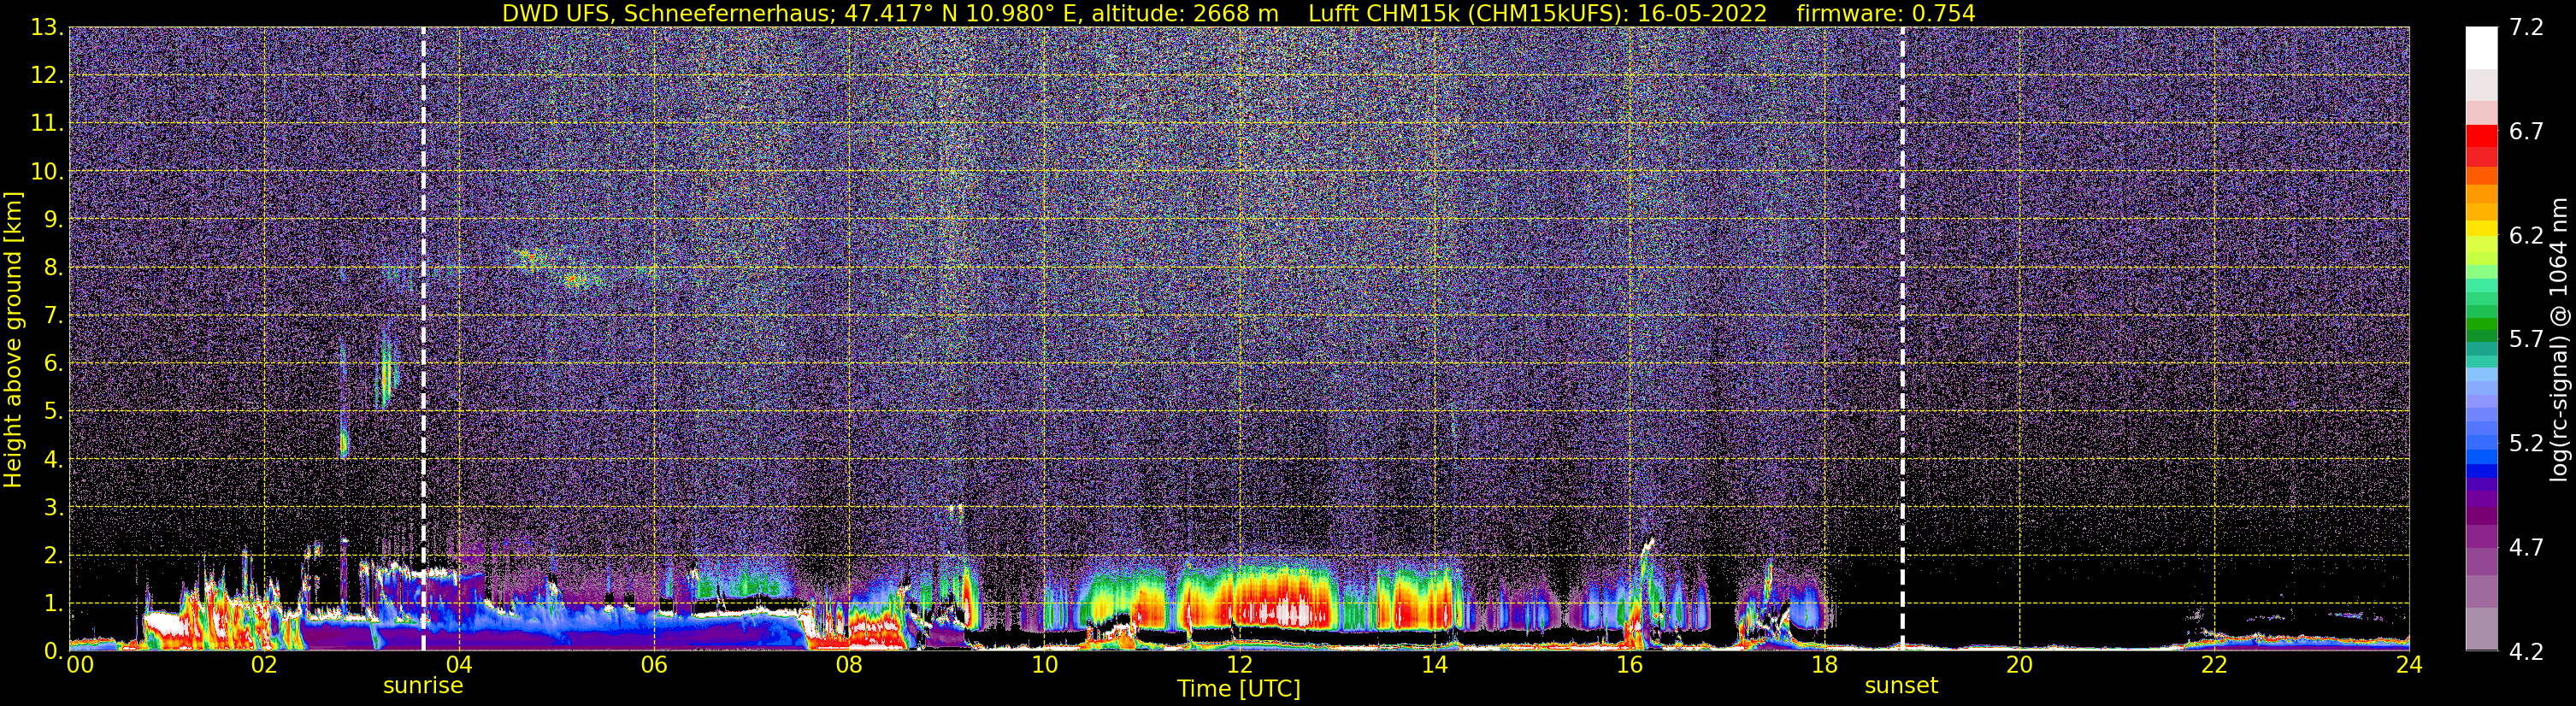The width and height of the screenshot is (2576, 706).
Task: Click height axis tick label '12.'
Action: [x=47, y=75]
